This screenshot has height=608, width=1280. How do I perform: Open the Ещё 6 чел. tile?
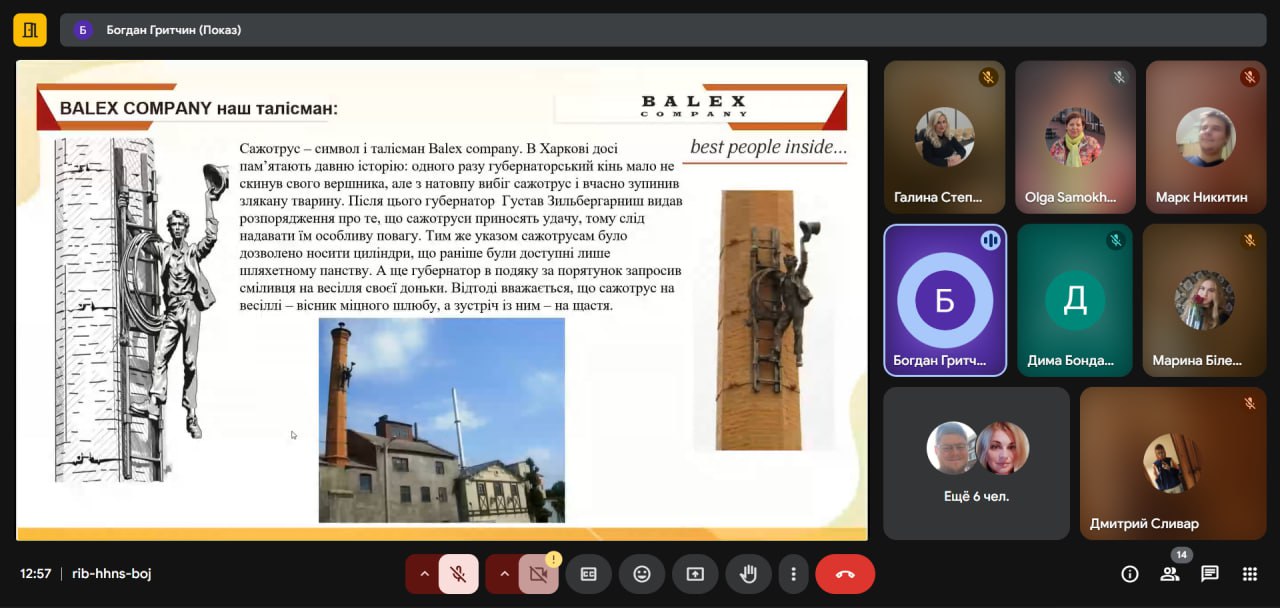pyautogui.click(x=976, y=463)
